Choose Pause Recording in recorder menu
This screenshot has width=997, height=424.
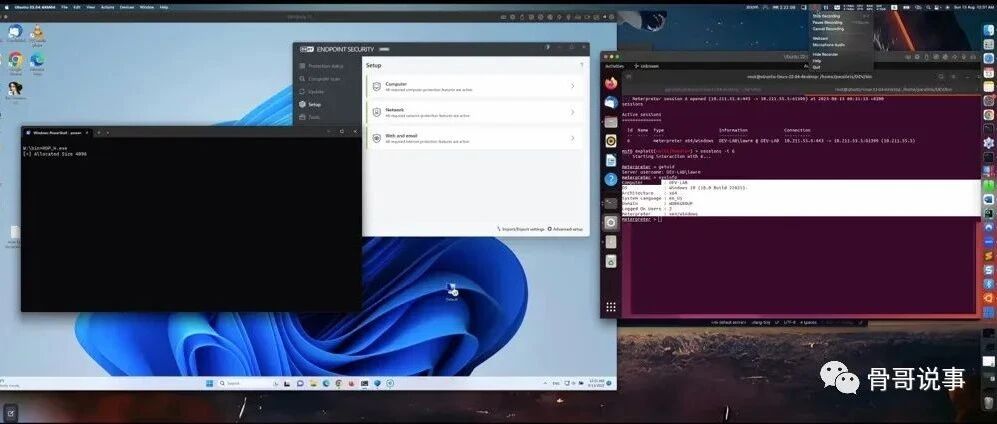point(827,22)
